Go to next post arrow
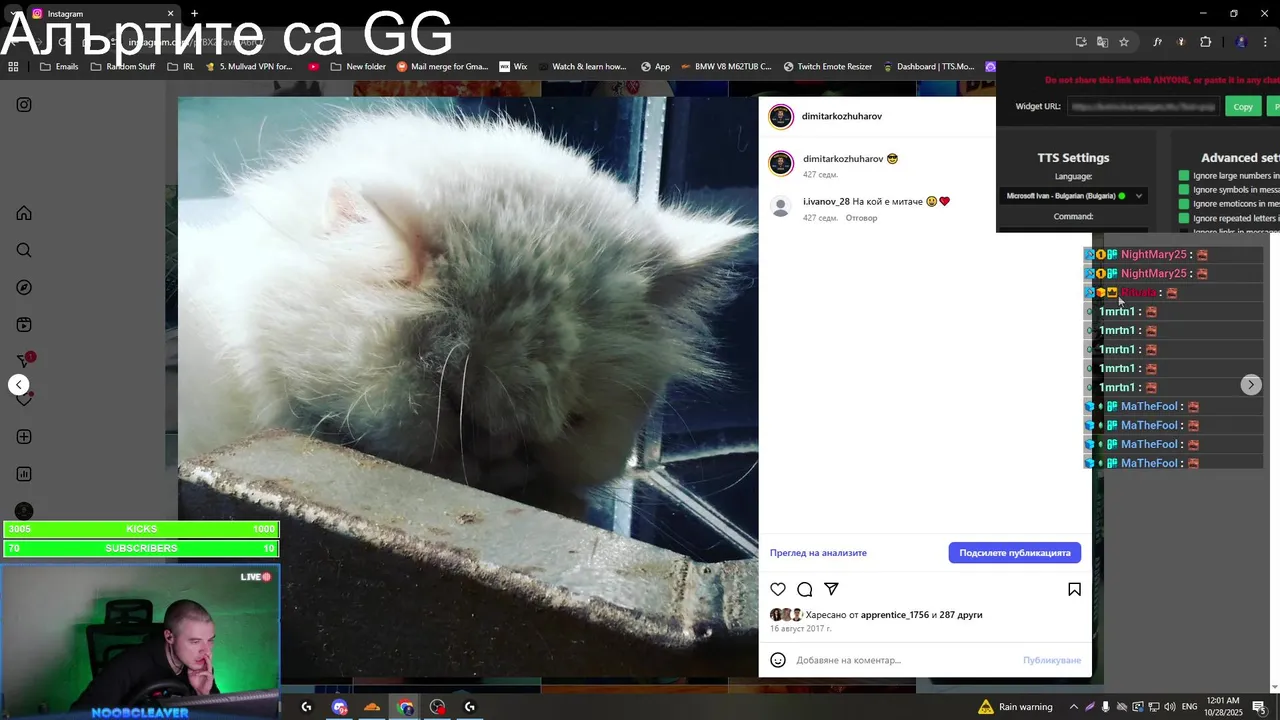Screen dimensions: 1280x720 (x=1250, y=385)
